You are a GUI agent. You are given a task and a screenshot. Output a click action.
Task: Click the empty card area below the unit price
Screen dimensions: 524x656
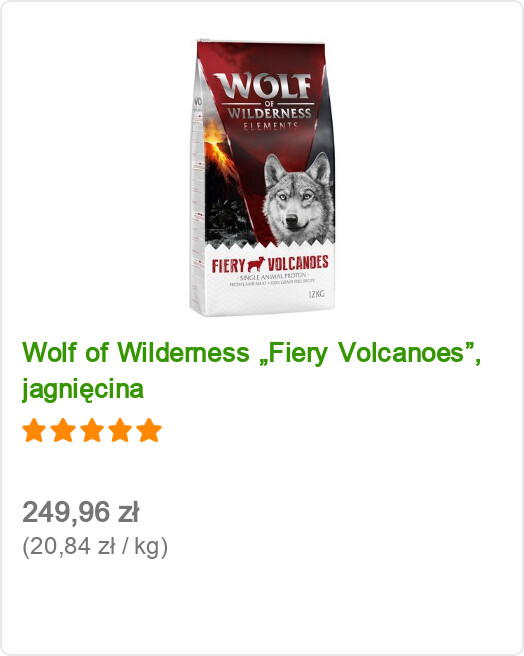(262, 607)
